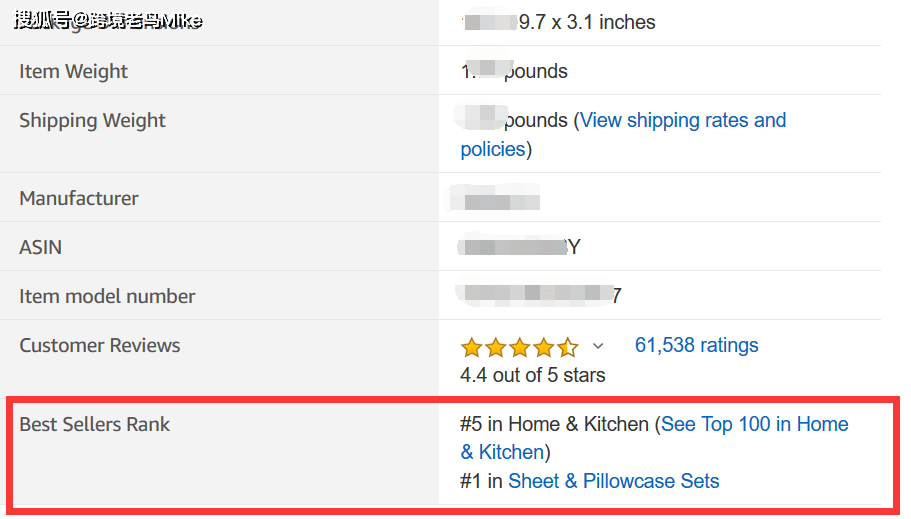The width and height of the screenshot is (911, 519).
Task: Open See Top 100 in Home & Kitchen
Action: point(754,425)
